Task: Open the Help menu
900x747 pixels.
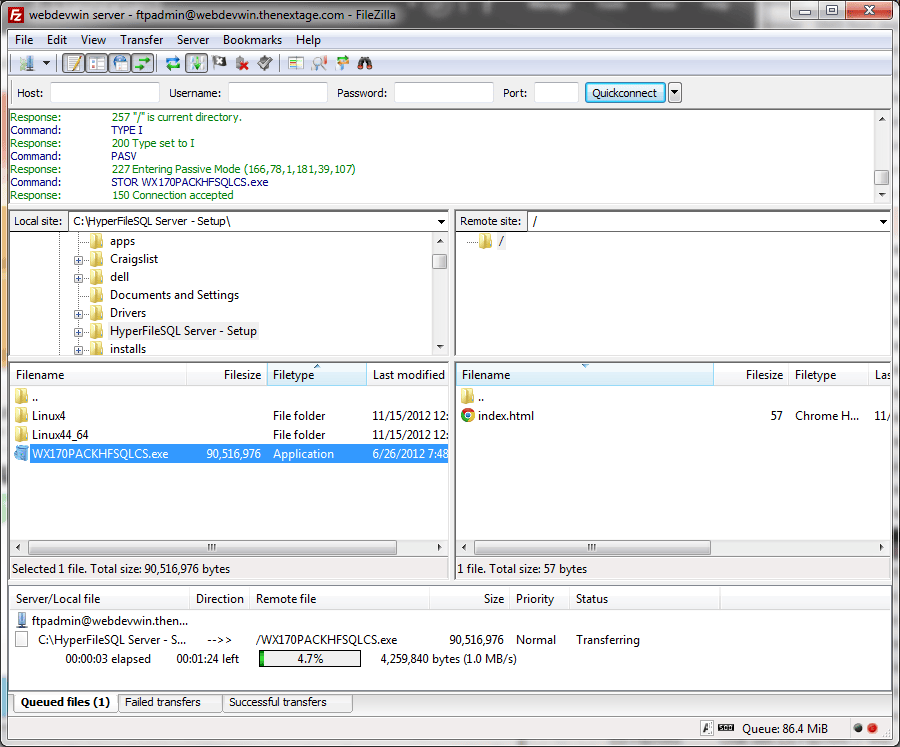Action: (x=308, y=40)
